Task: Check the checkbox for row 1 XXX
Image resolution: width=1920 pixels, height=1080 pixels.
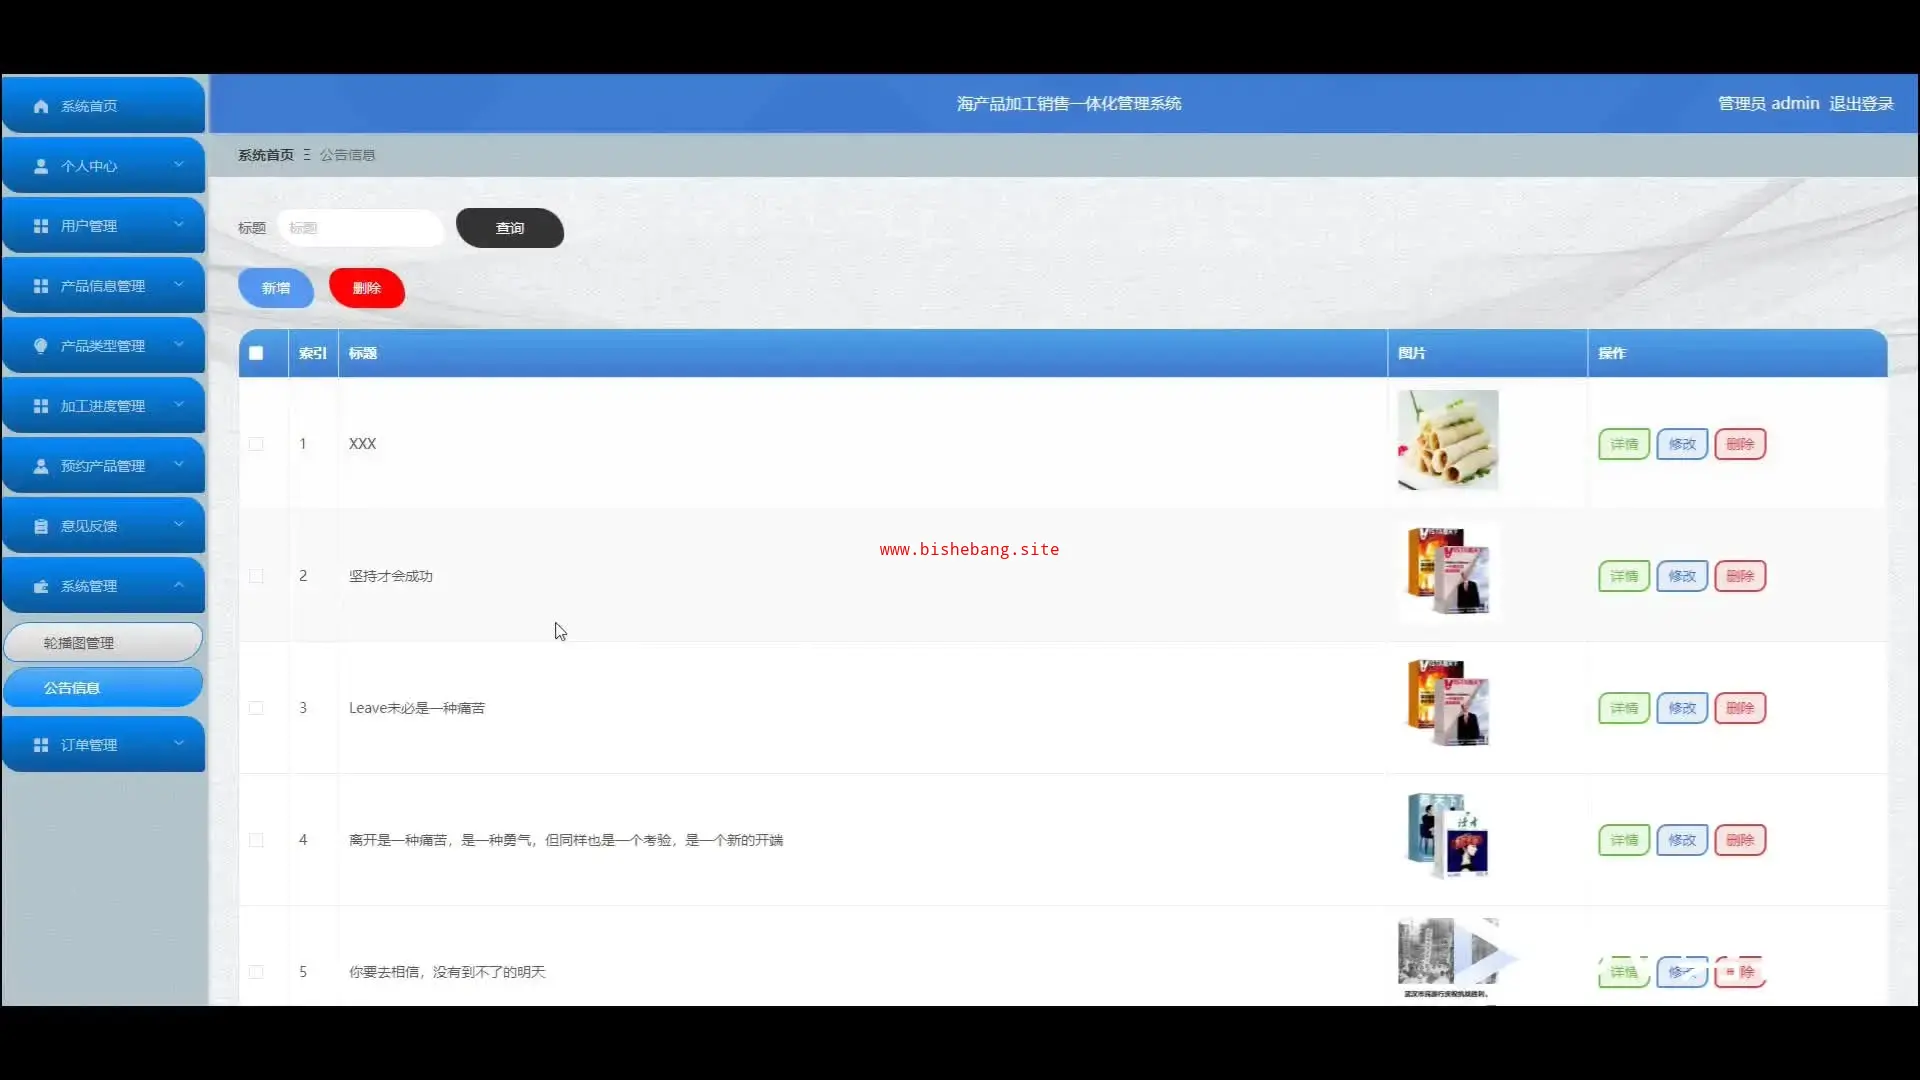Action: [256, 444]
